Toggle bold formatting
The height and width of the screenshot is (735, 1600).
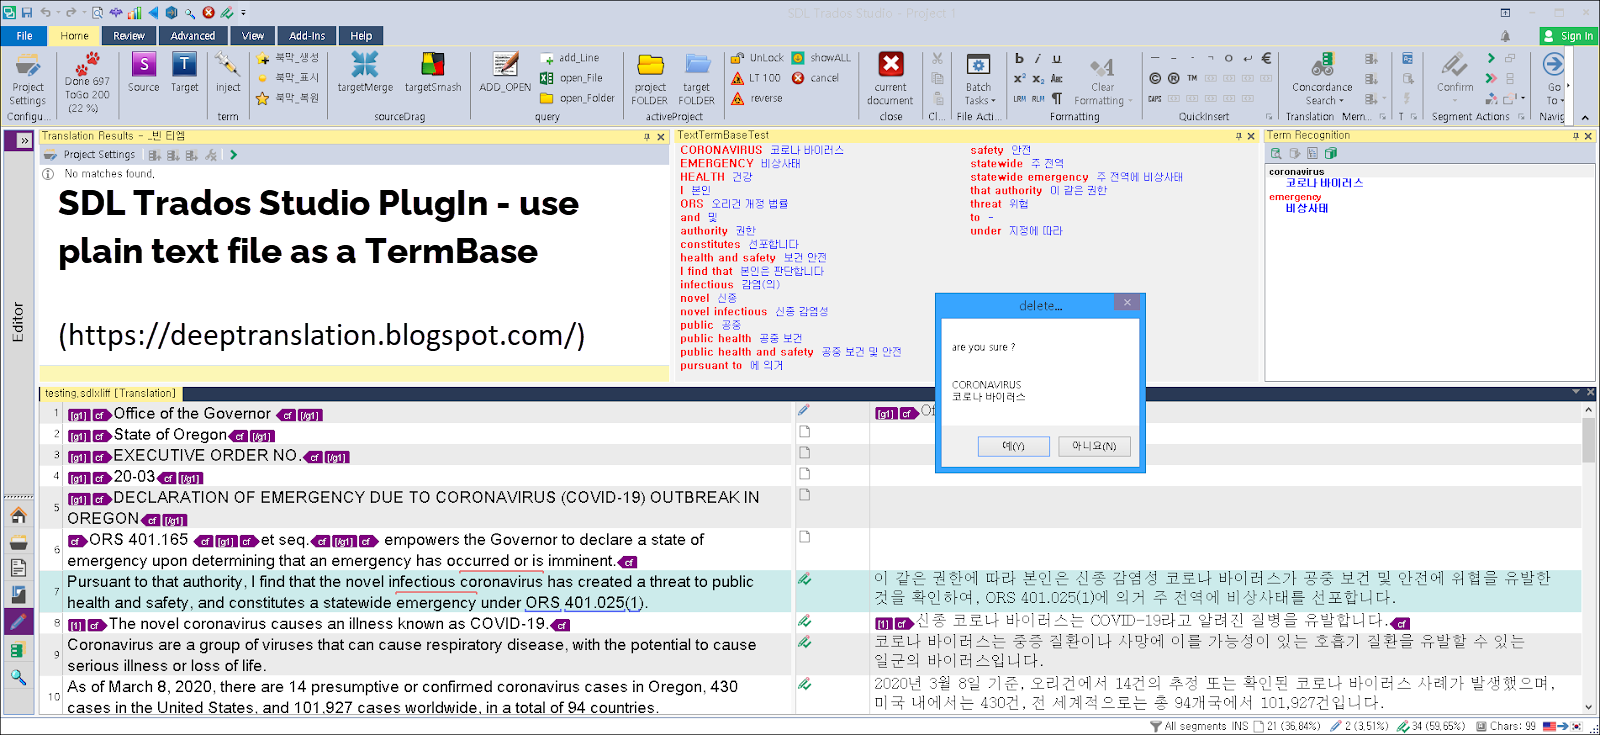pyautogui.click(x=1019, y=59)
